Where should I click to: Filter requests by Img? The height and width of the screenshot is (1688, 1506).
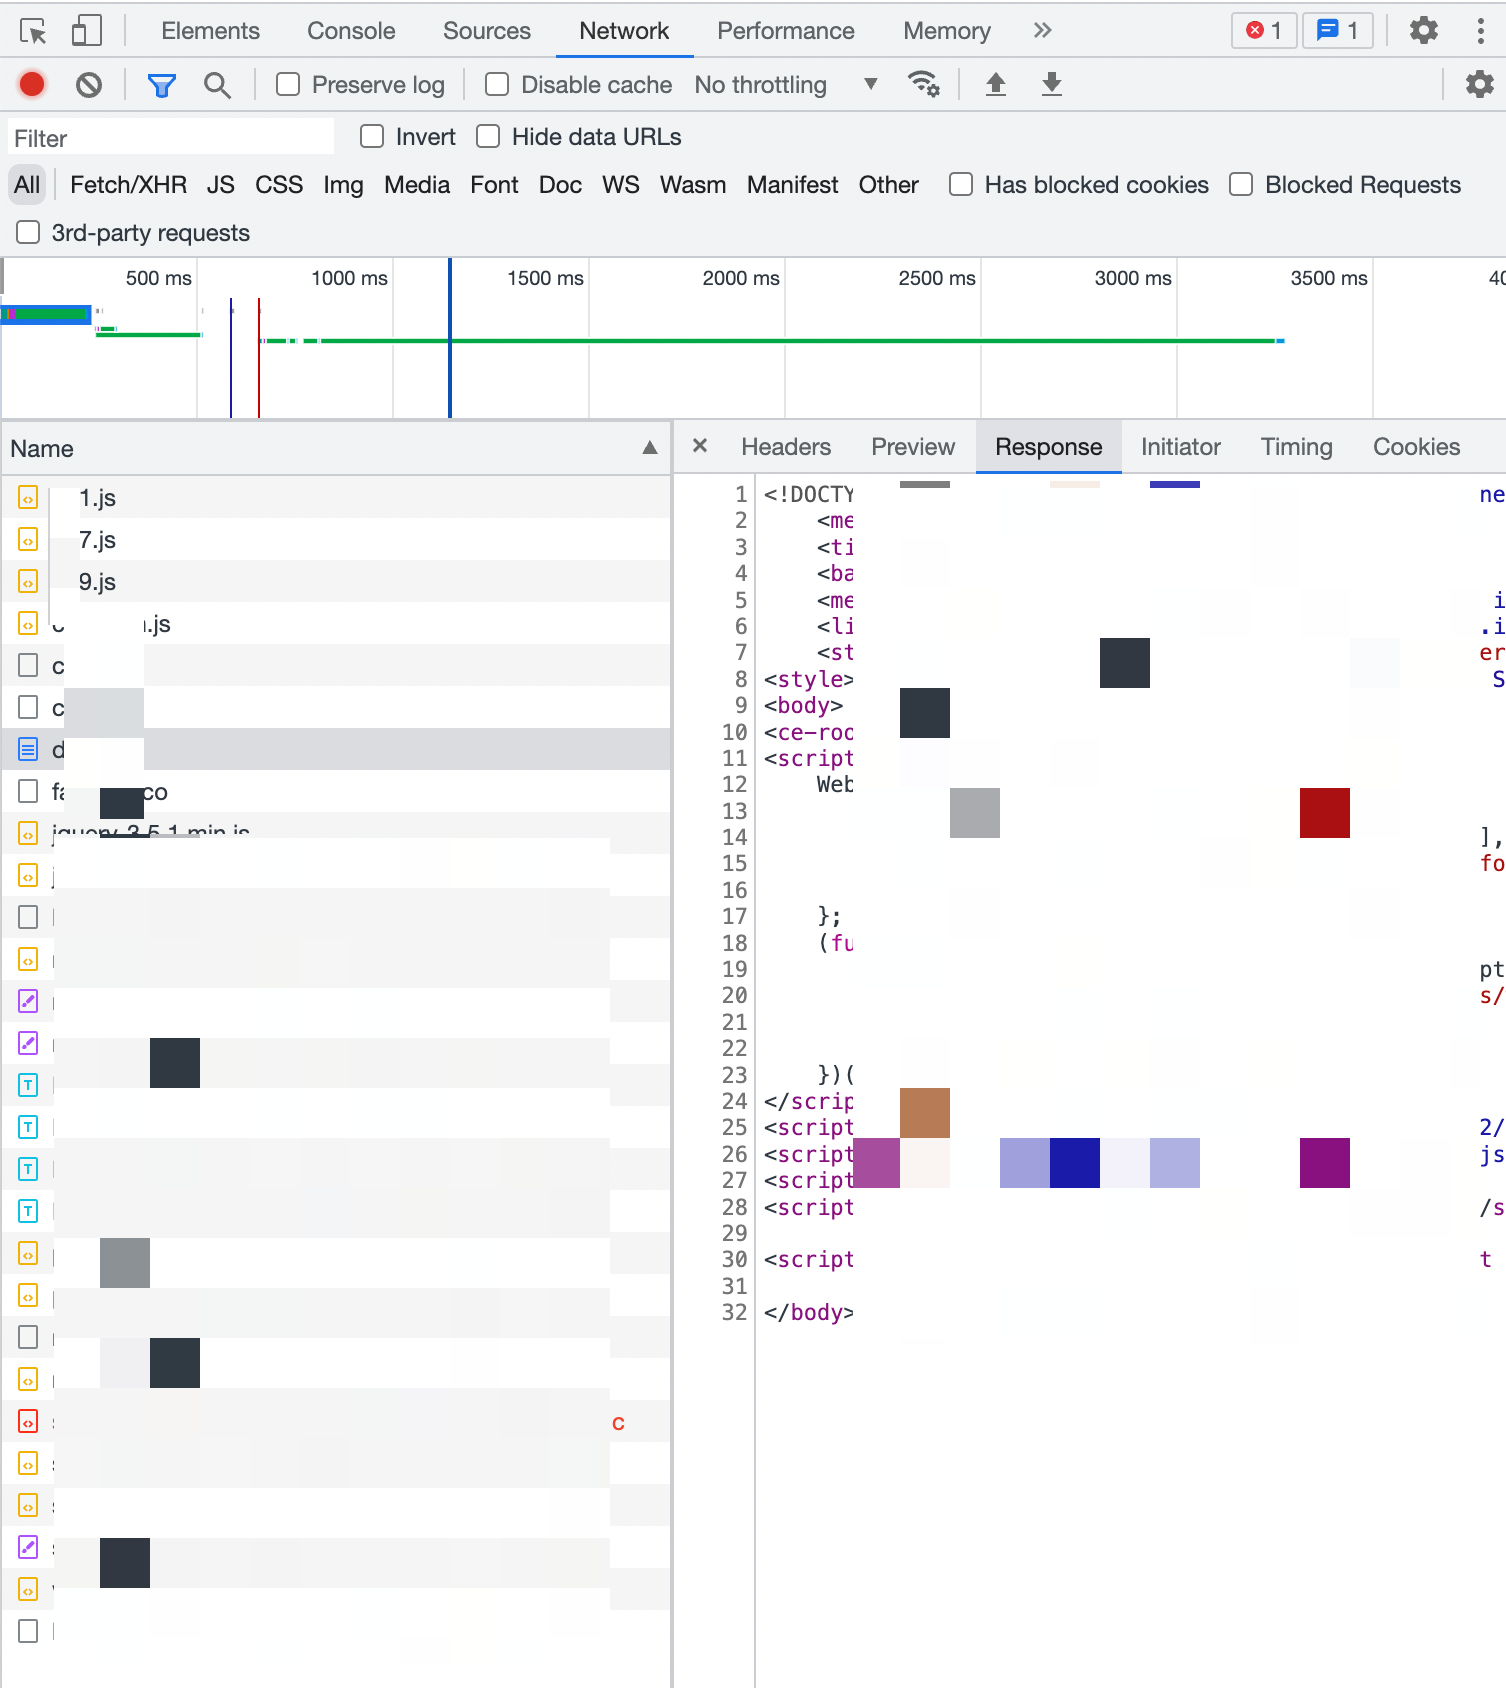click(343, 185)
